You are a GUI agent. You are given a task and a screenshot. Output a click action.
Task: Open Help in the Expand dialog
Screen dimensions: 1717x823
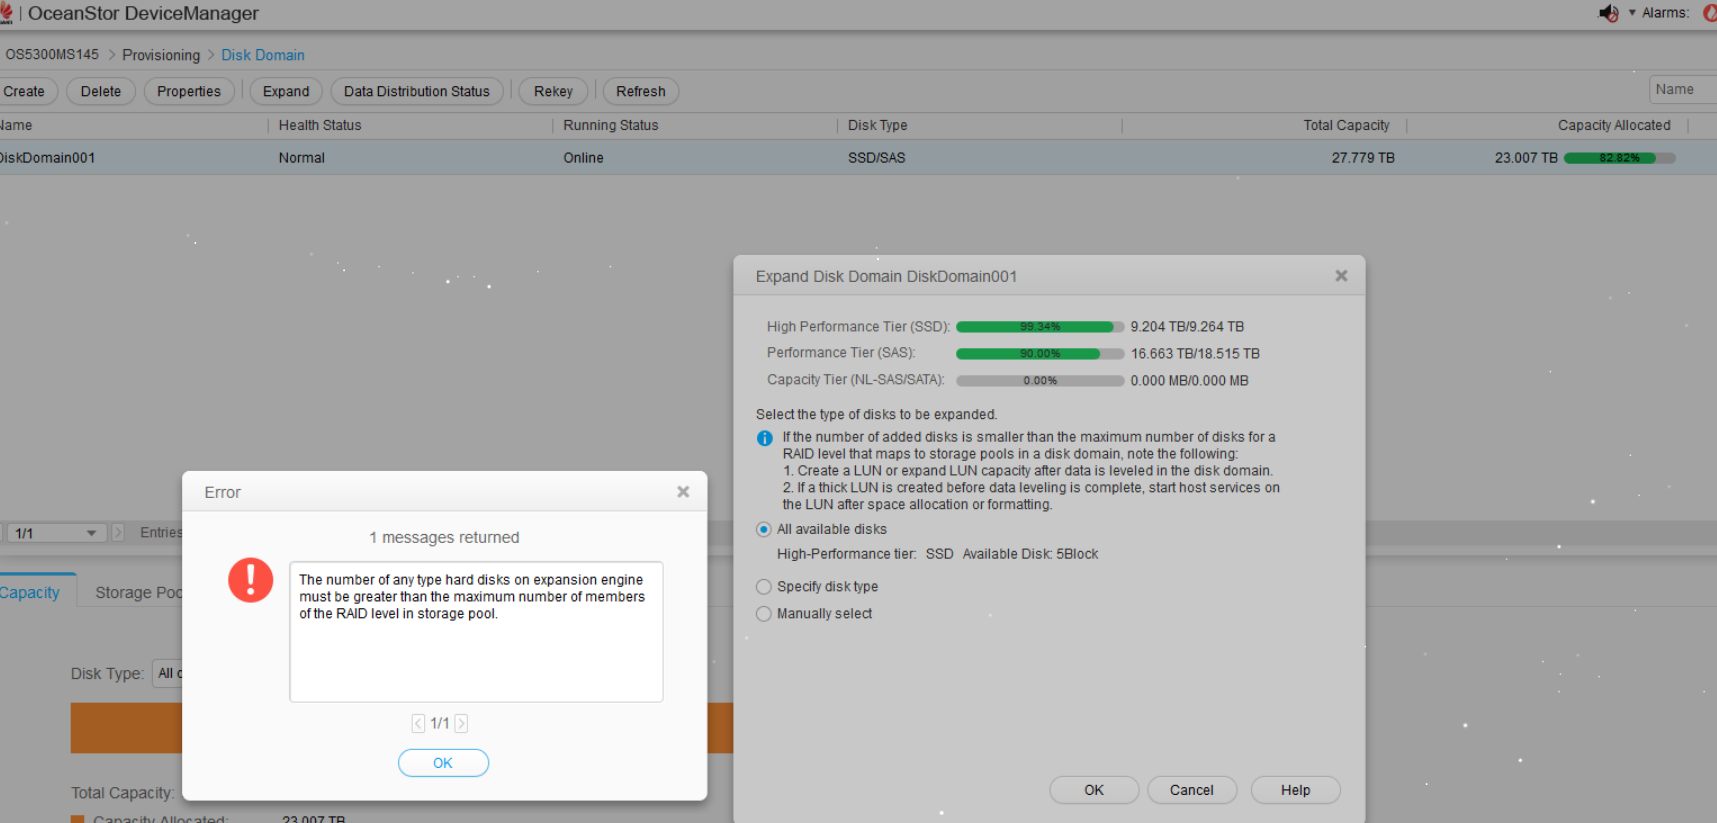(x=1296, y=790)
